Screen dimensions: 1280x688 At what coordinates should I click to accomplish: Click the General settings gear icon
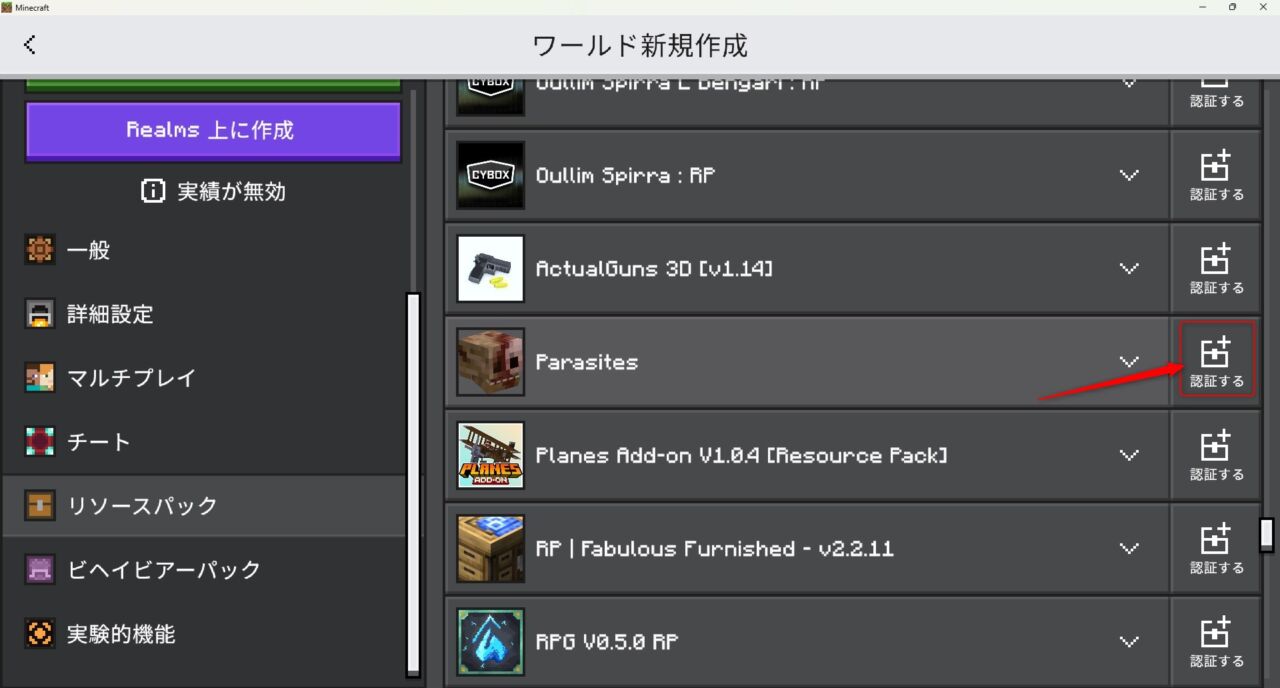coord(39,250)
